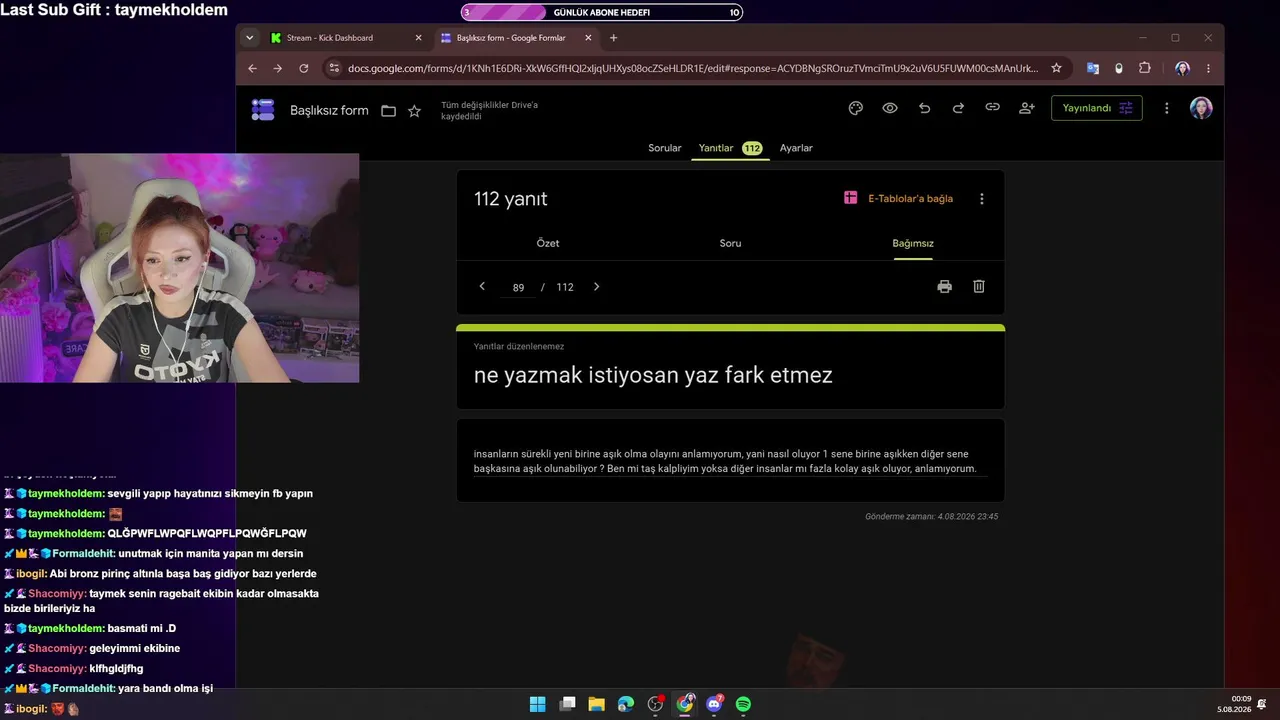Click the question title 'ne yazmak istiyosan yaz fark etmez'
The width and height of the screenshot is (1280, 720).
(x=653, y=375)
